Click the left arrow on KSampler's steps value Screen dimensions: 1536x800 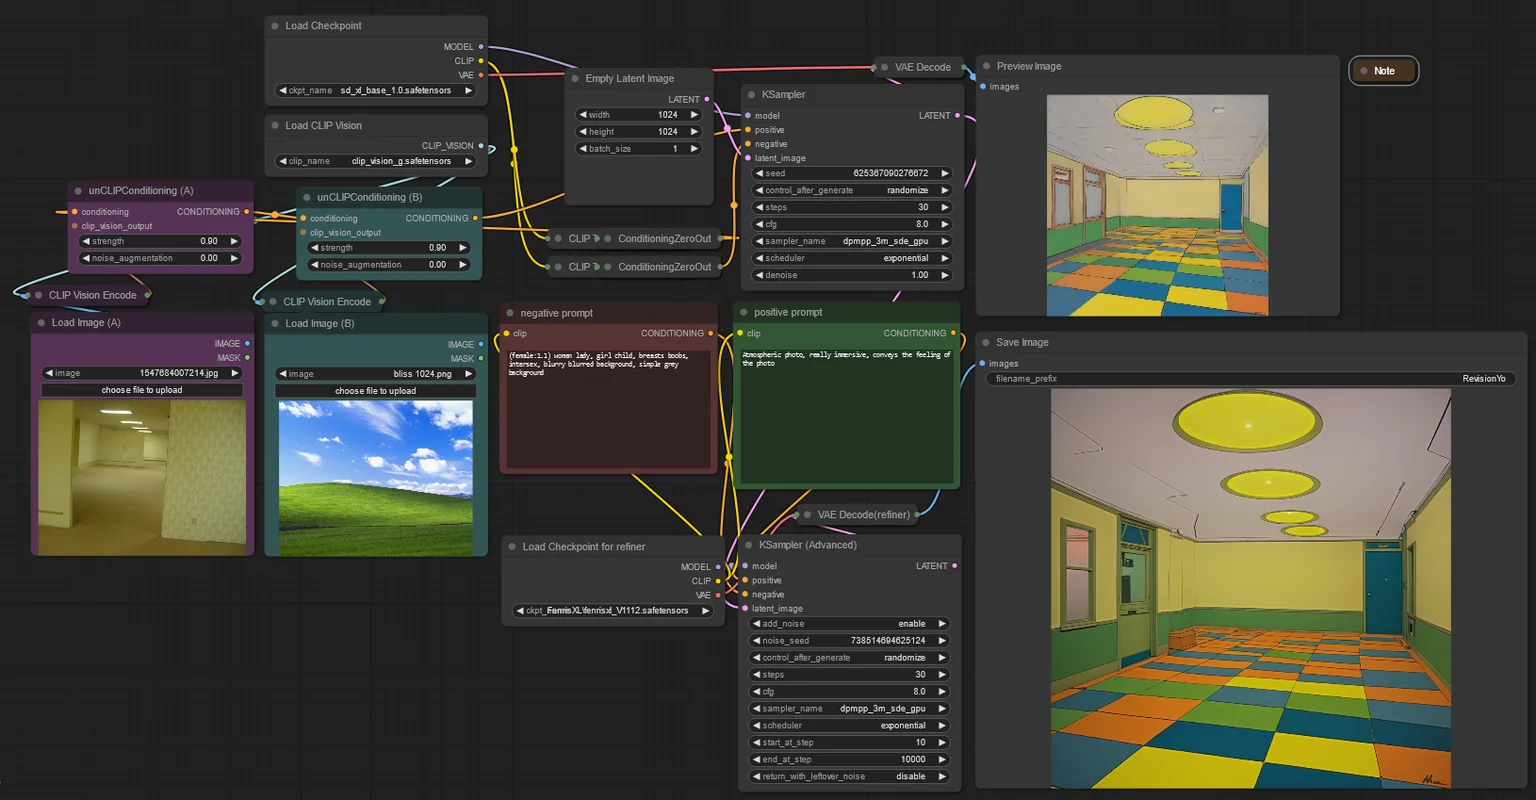[758, 207]
